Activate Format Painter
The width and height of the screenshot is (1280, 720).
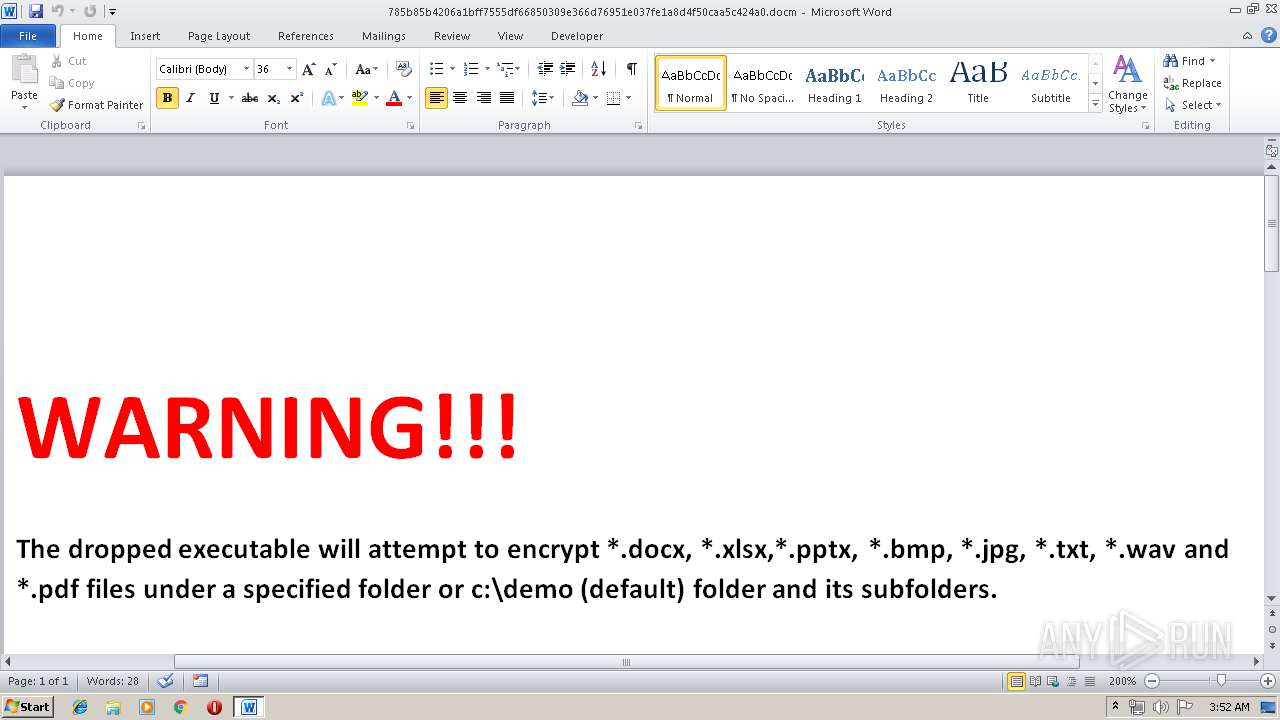(96, 105)
